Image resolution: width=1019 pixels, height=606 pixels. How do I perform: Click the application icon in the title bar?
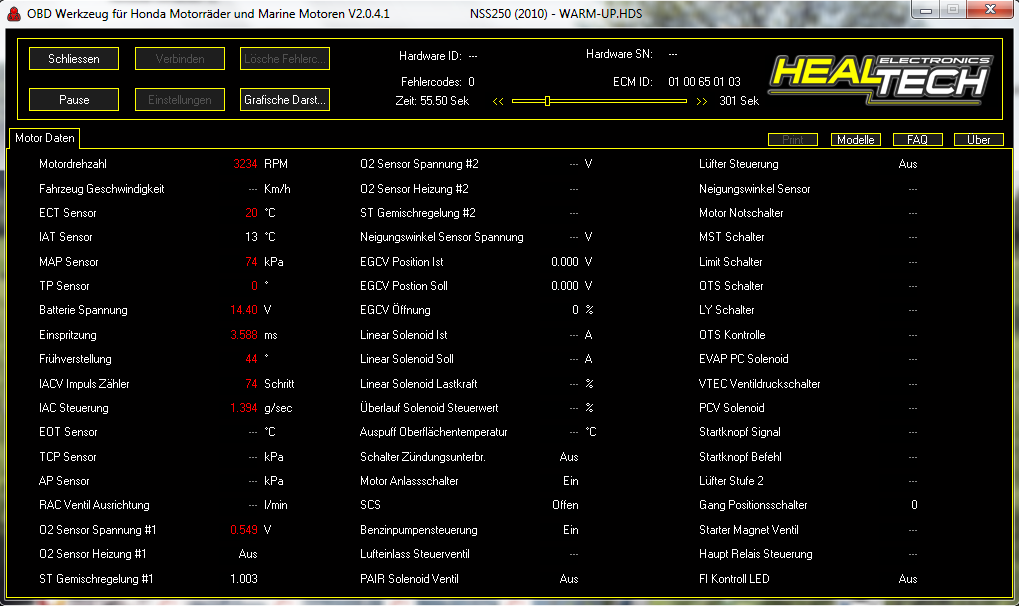click(12, 13)
